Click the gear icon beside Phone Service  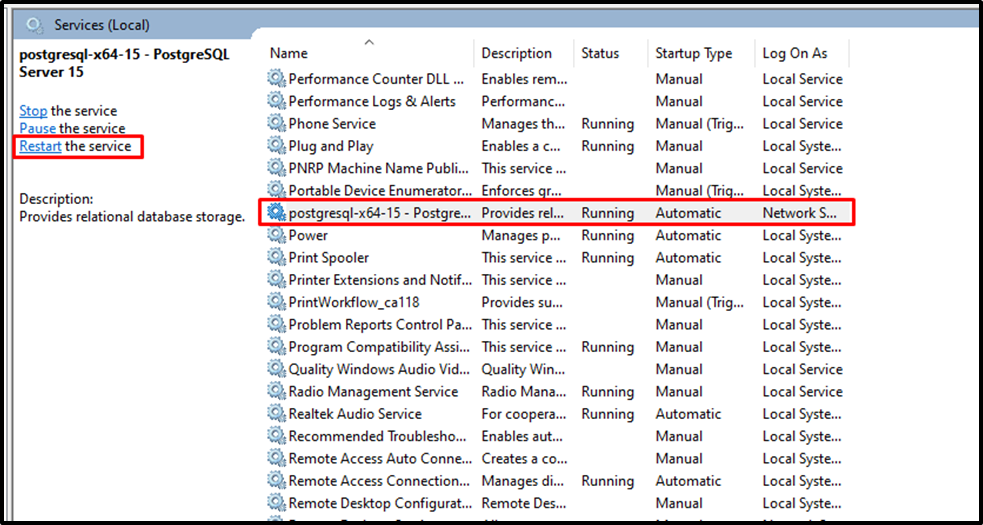pos(276,124)
